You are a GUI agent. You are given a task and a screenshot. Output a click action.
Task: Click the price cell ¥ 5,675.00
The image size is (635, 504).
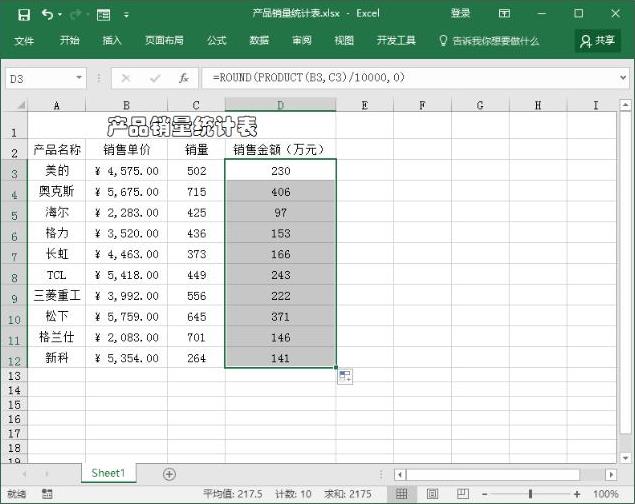(126, 191)
